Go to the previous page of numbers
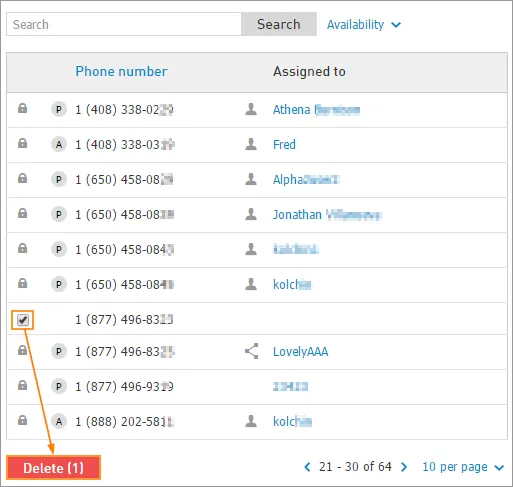The height and width of the screenshot is (487, 513). tap(307, 467)
